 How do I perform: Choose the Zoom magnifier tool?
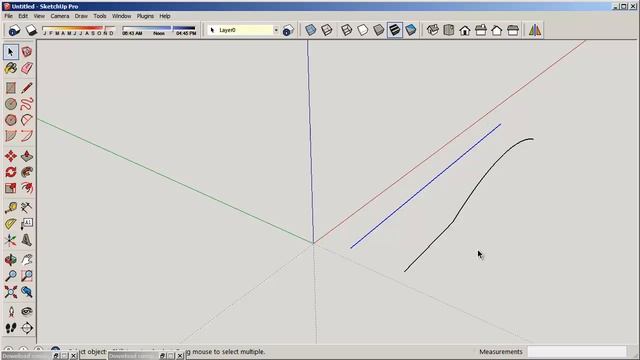11,276
